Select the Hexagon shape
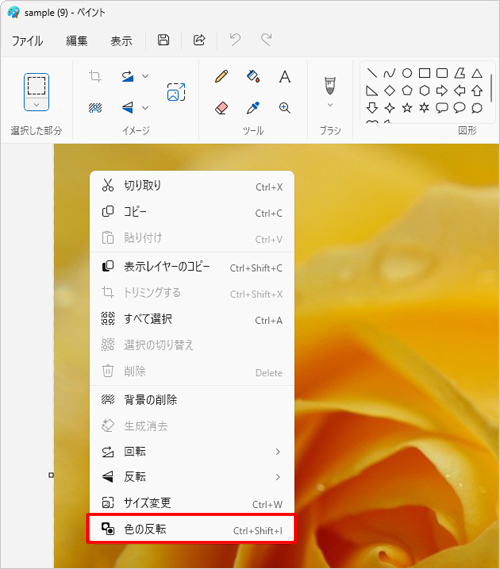 [425, 91]
